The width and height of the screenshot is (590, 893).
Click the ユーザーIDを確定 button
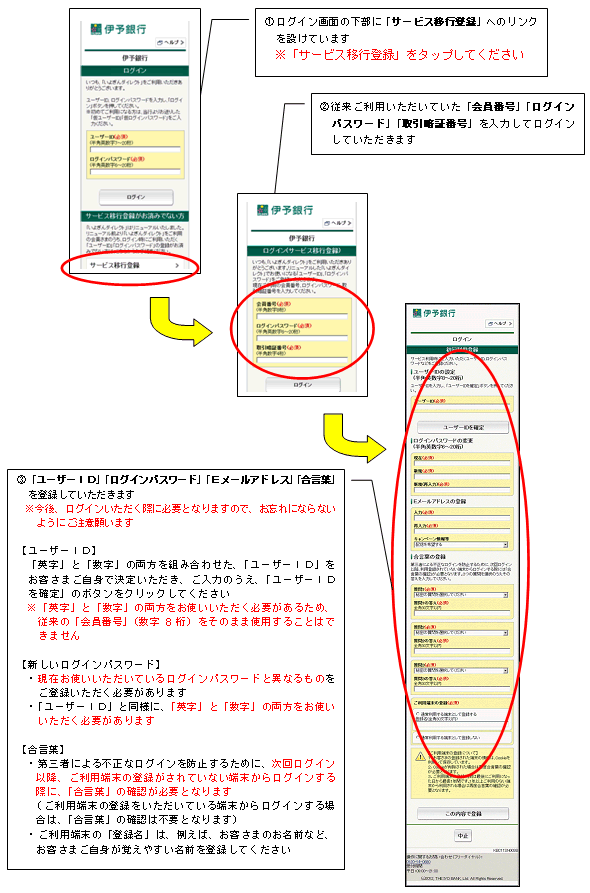point(462,427)
